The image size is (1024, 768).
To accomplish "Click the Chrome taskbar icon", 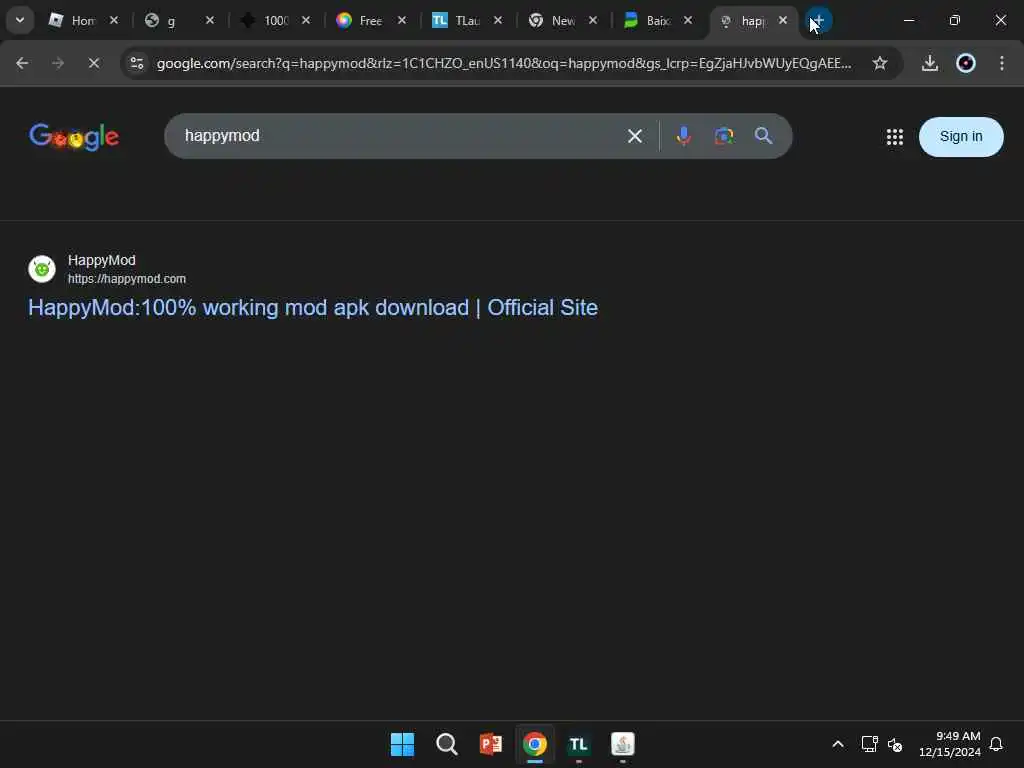I will [534, 744].
